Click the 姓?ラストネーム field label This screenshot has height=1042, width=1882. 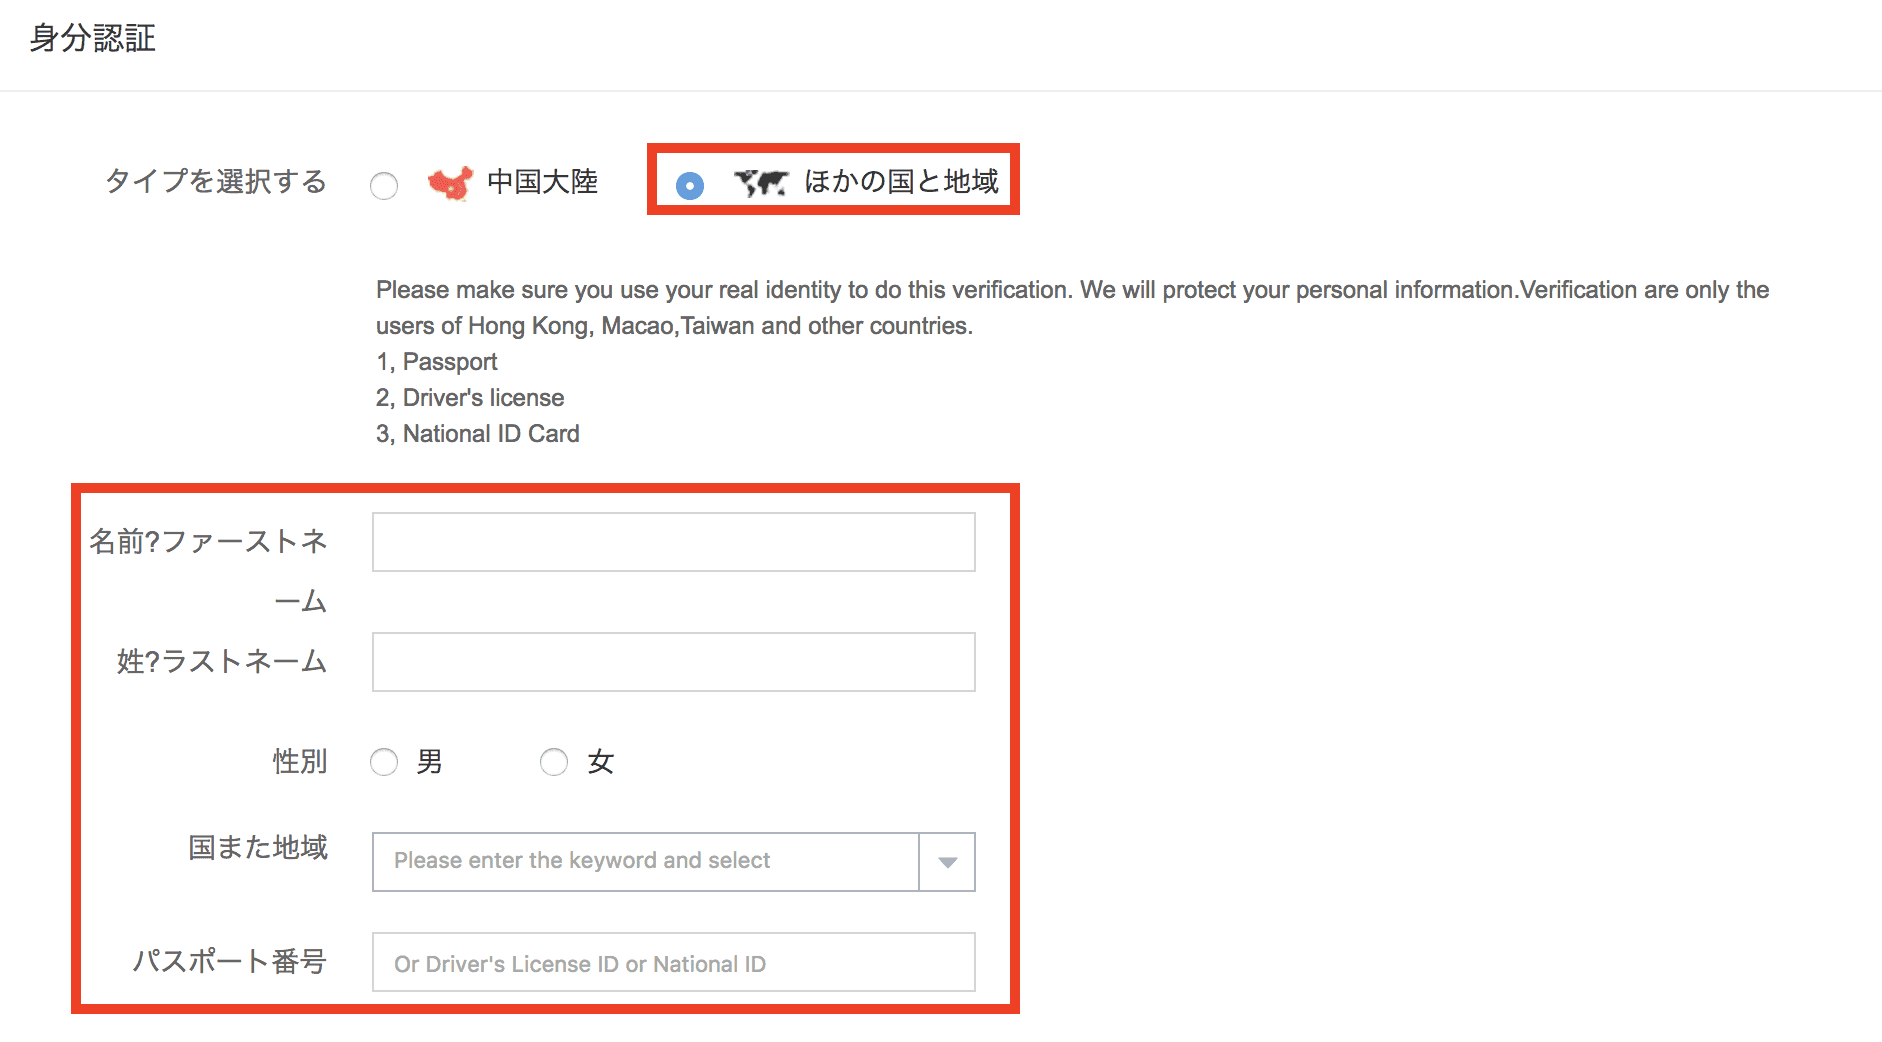click(222, 661)
